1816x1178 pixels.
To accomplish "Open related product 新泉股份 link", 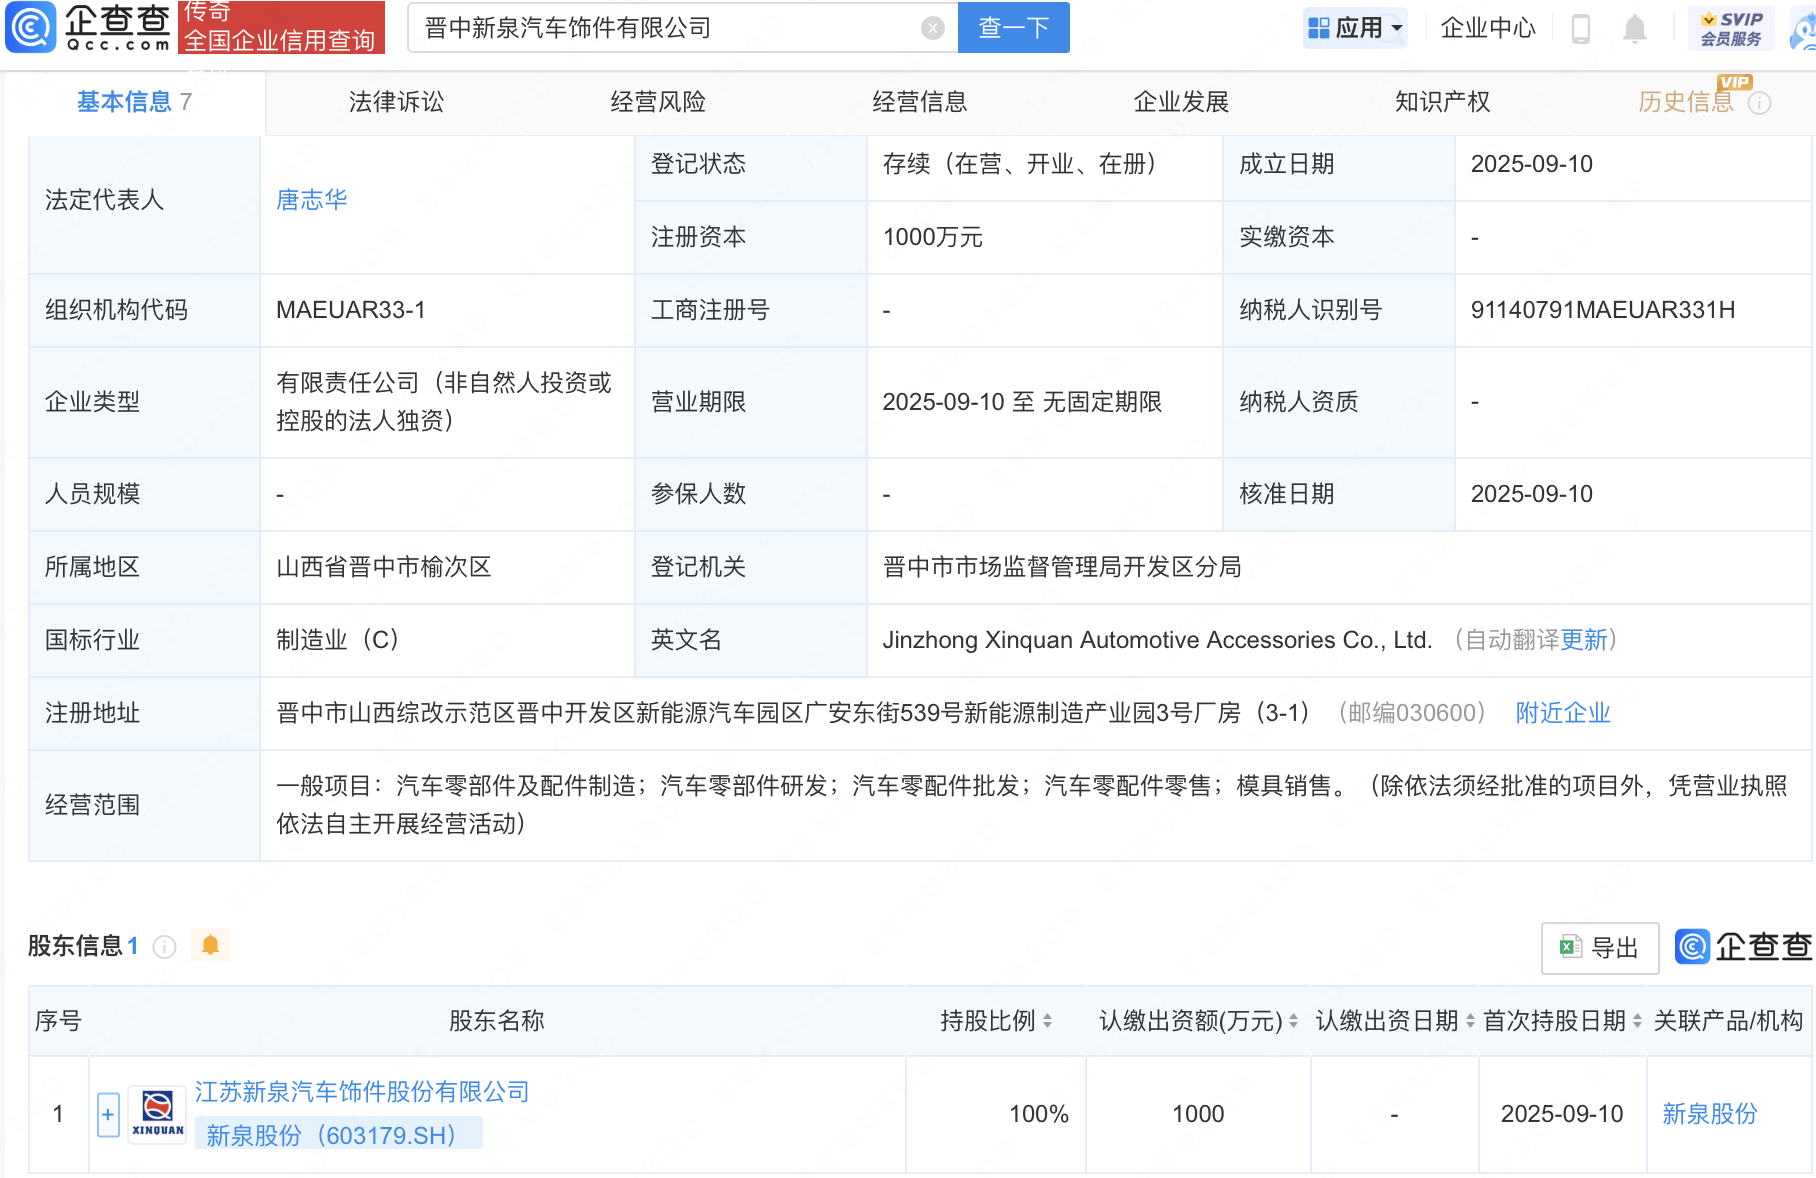I will [1710, 1114].
